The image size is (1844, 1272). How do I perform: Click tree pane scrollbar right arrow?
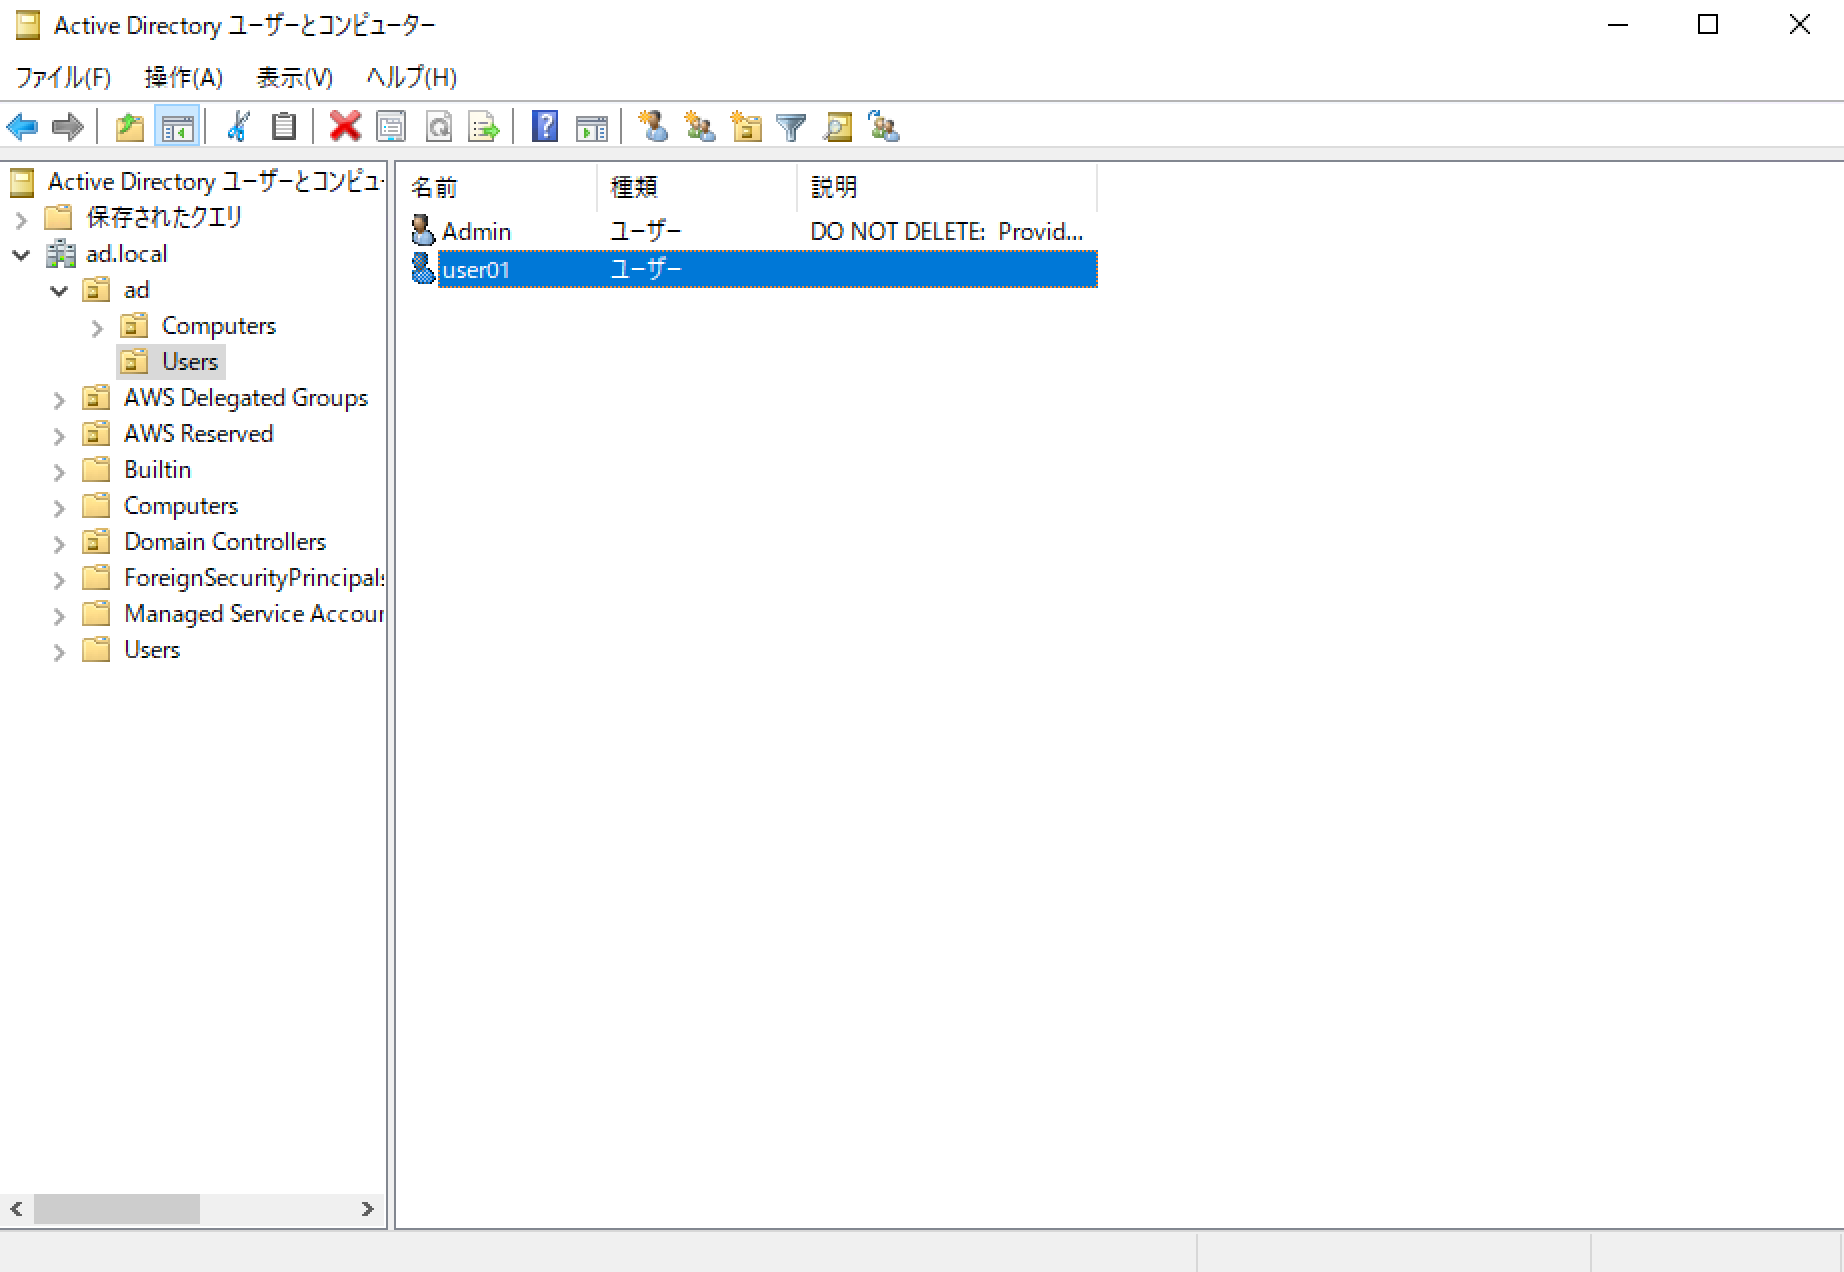(367, 1208)
